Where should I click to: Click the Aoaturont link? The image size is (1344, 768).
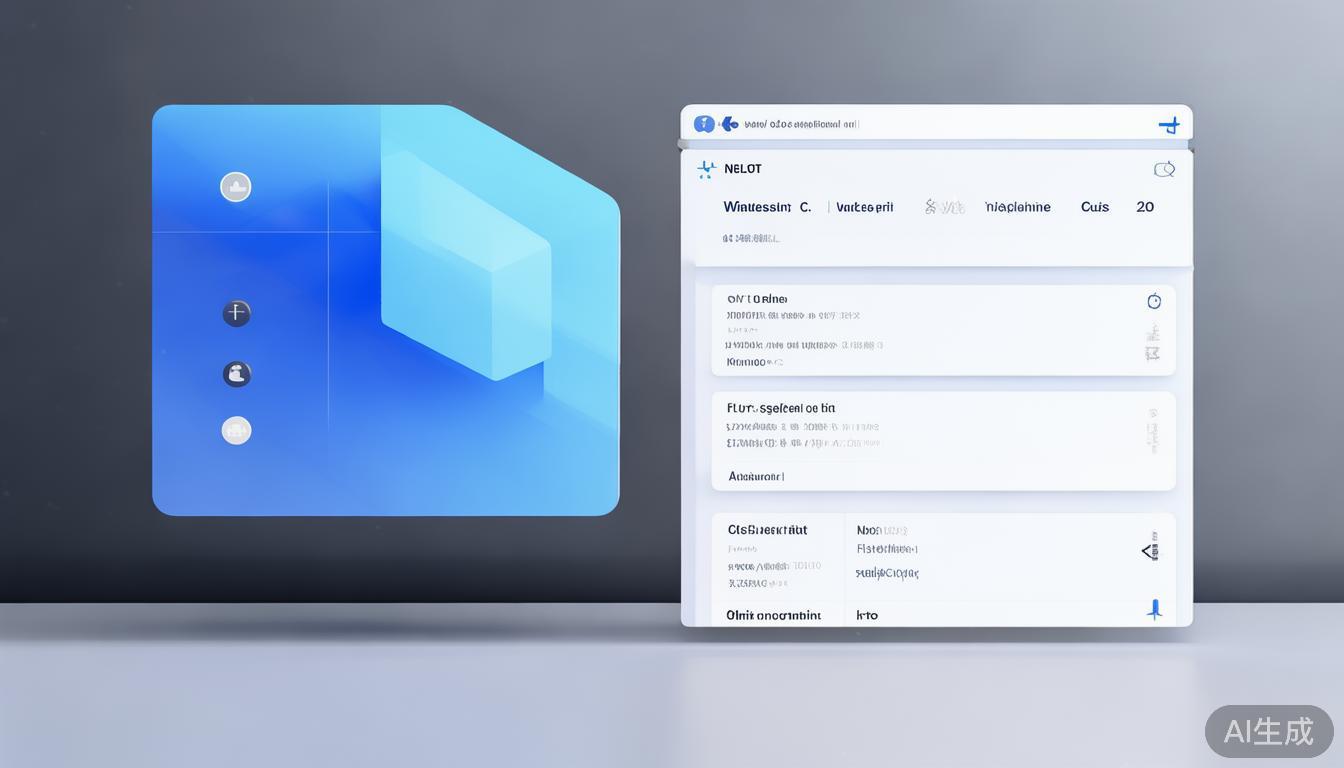point(756,477)
